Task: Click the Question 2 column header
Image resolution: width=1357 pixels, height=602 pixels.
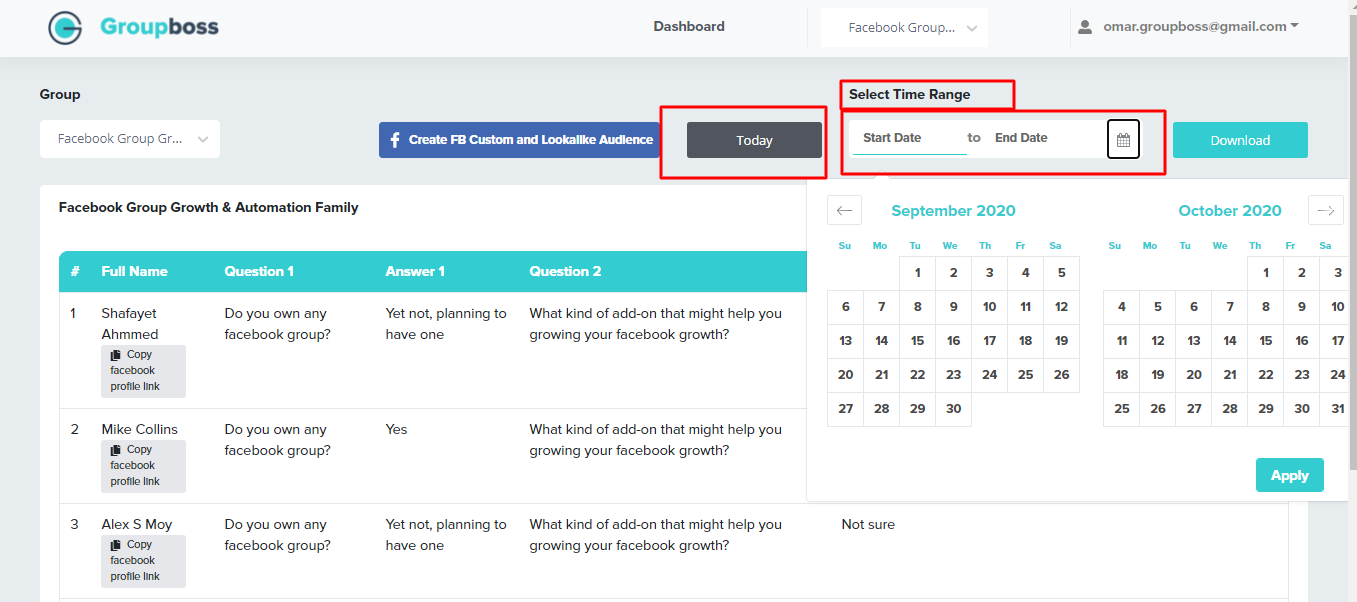Action: click(x=565, y=271)
